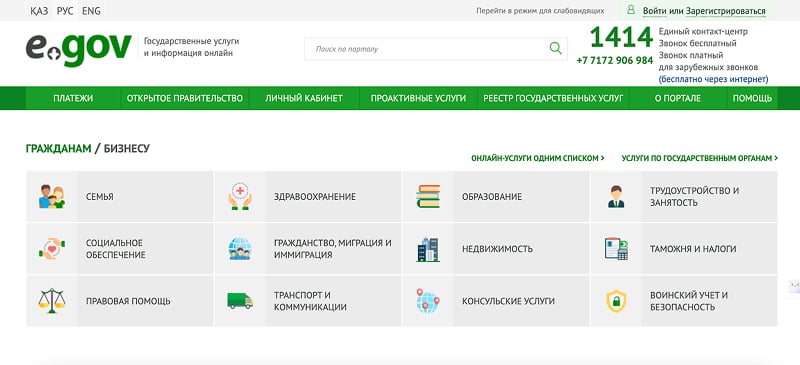This screenshot has height=365, width=800.
Task: Open the Платежи menu
Action: point(73,99)
